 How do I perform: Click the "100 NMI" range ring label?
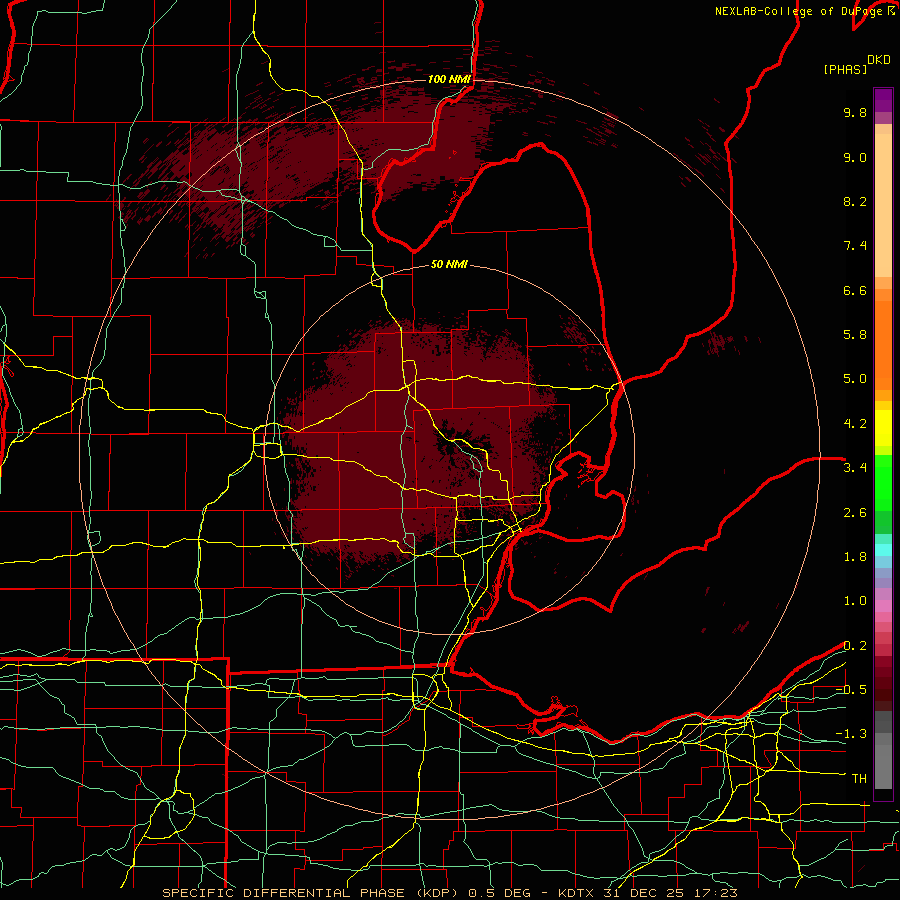point(449,79)
